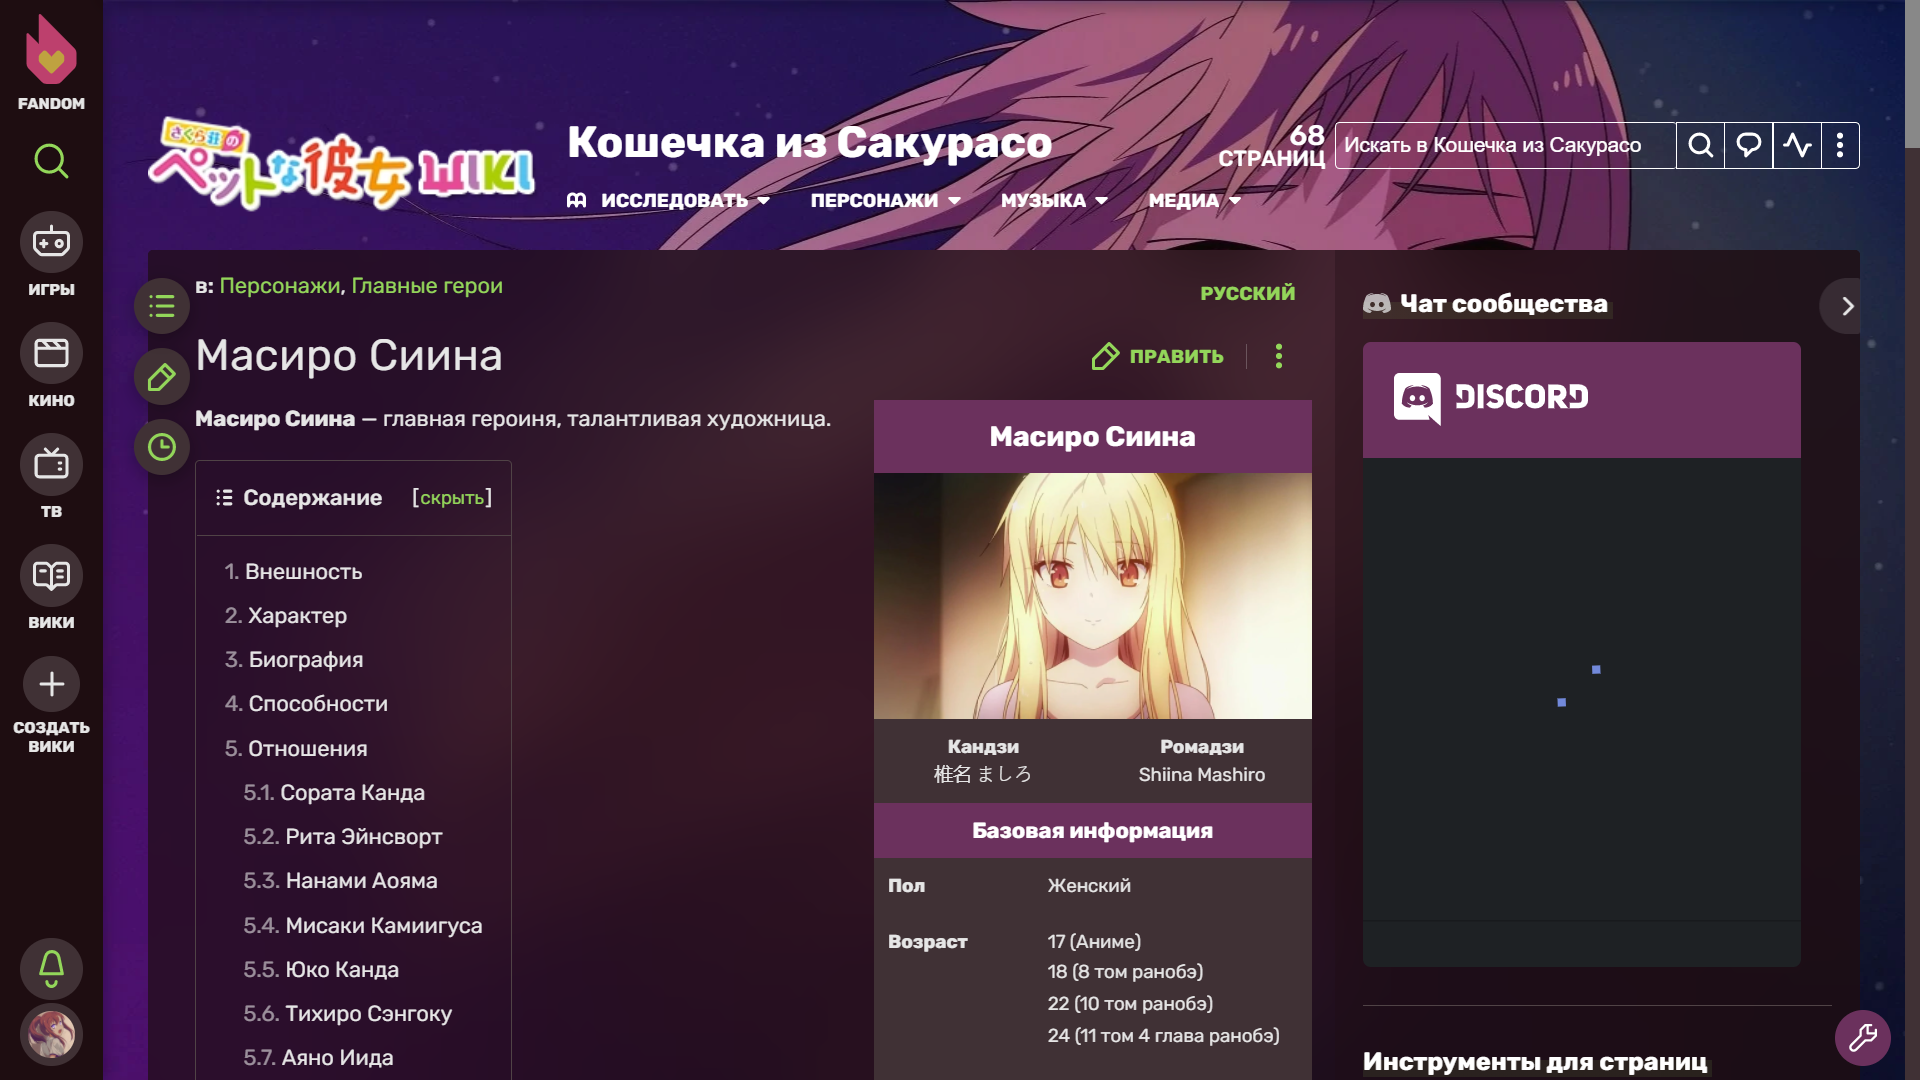Open Fandom search magnifier in sidebar
Viewport: 1920px width, 1080px height.
(x=51, y=160)
